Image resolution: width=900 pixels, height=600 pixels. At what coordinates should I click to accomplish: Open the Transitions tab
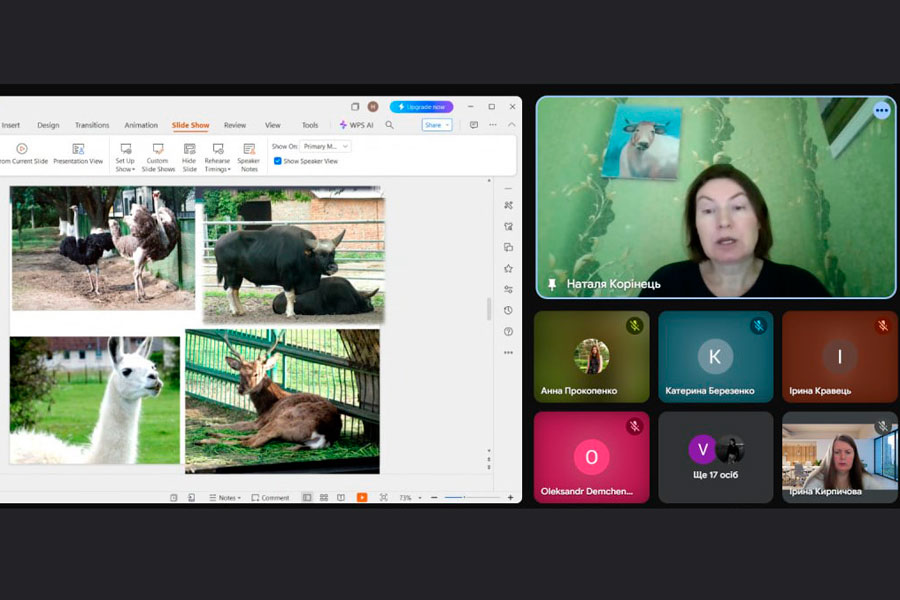pos(92,125)
